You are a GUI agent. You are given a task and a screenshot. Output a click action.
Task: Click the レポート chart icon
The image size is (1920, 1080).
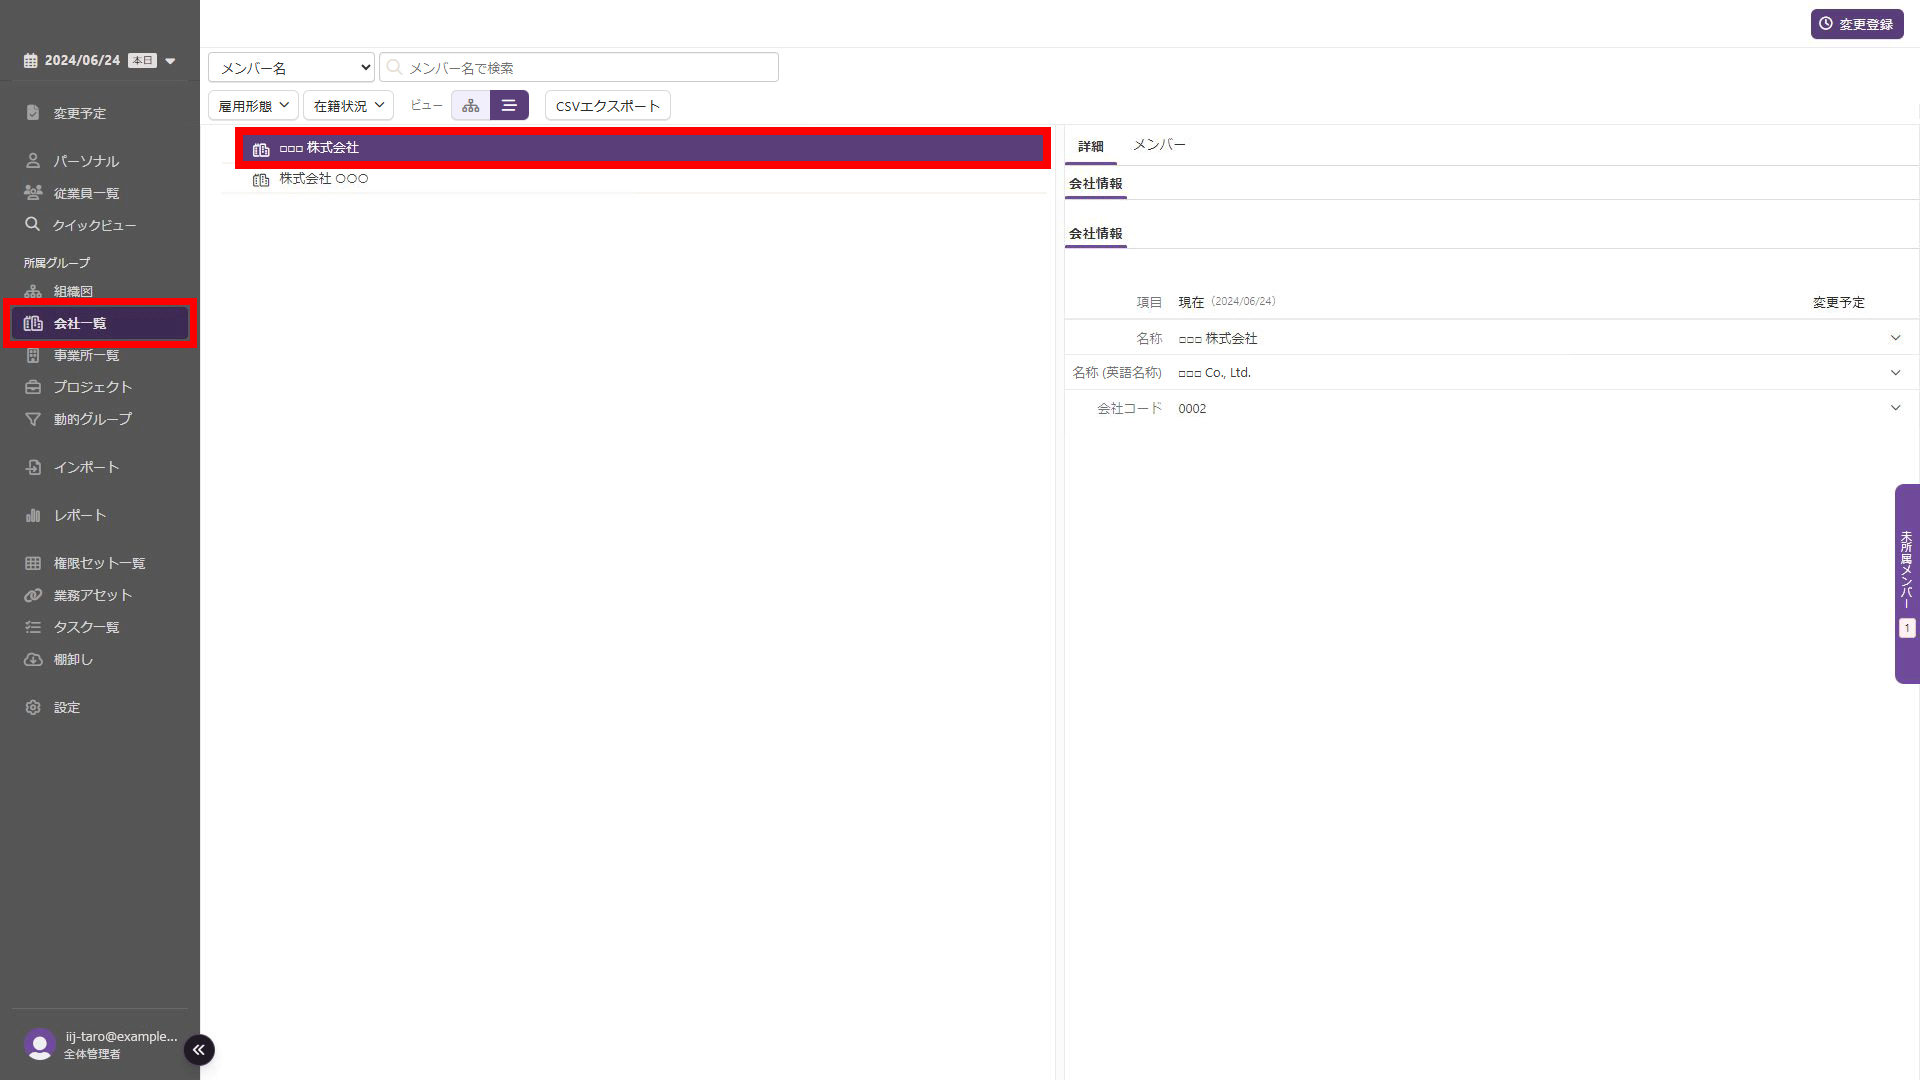(33, 515)
